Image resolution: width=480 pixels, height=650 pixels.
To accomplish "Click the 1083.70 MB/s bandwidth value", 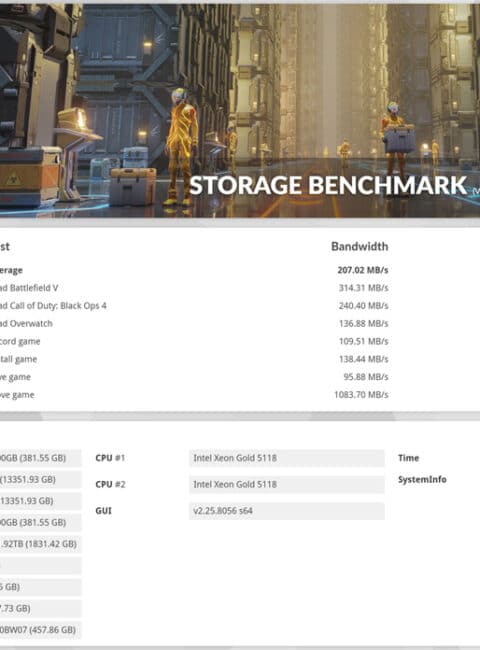I will pyautogui.click(x=361, y=395).
